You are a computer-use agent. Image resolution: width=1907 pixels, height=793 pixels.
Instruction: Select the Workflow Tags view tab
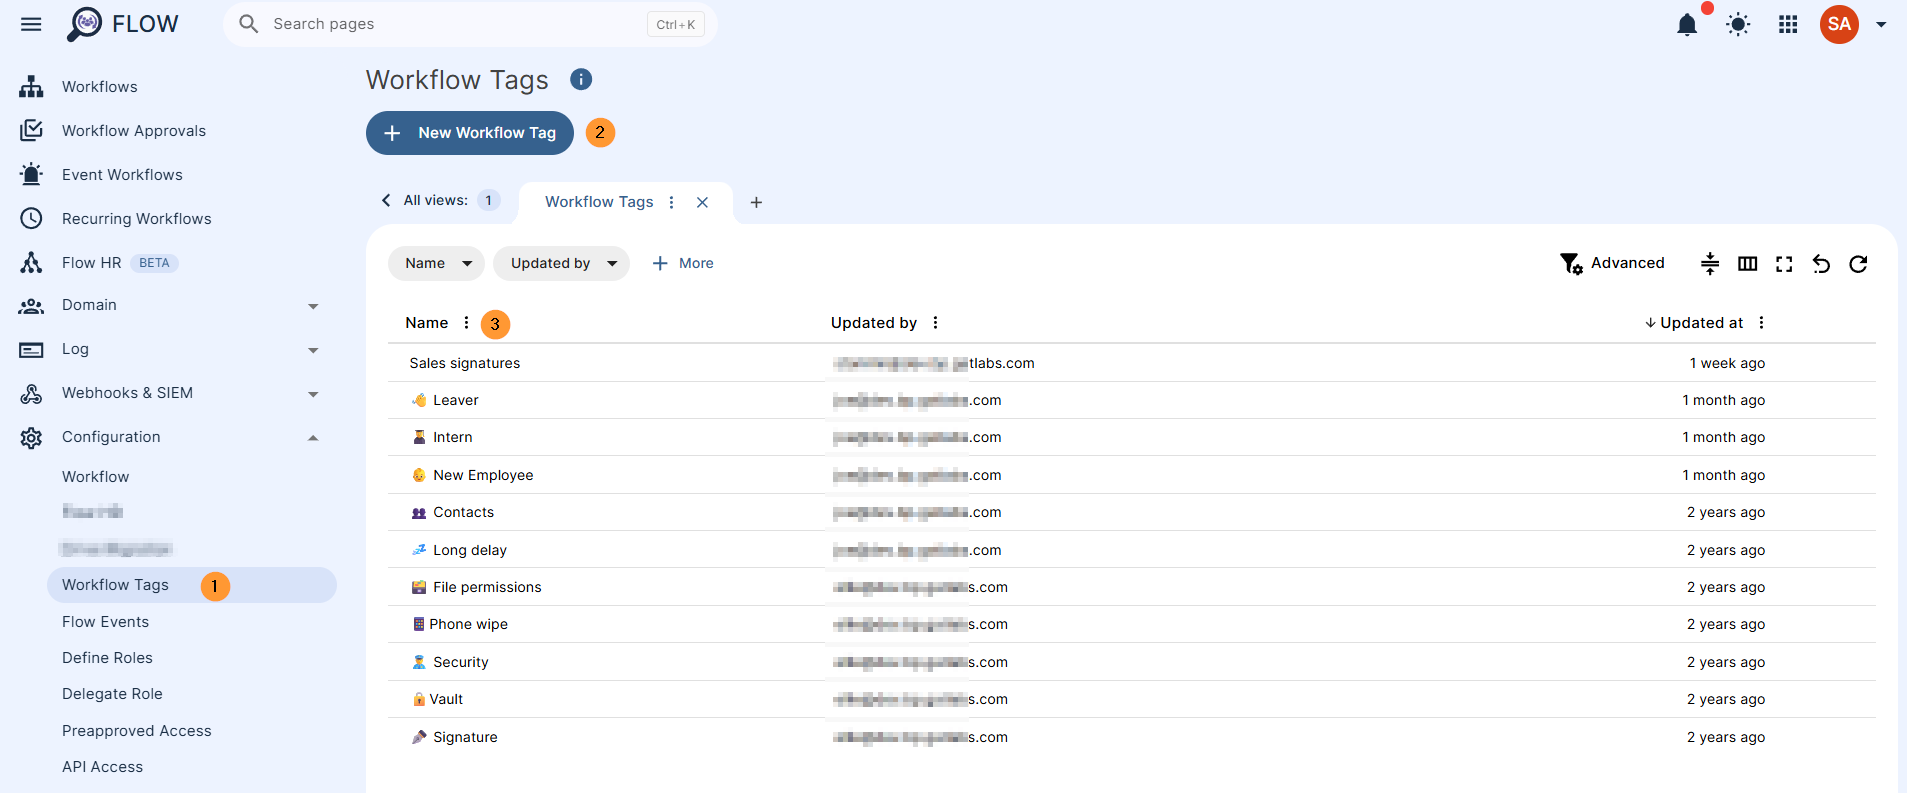(599, 202)
